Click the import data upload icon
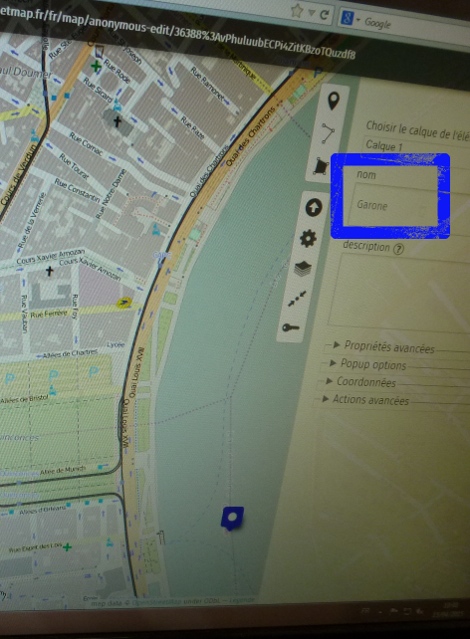This screenshot has width=470, height=639. pyautogui.click(x=313, y=208)
